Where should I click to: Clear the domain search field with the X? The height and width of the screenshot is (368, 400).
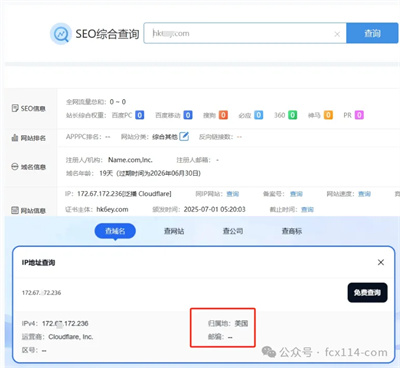[337, 34]
